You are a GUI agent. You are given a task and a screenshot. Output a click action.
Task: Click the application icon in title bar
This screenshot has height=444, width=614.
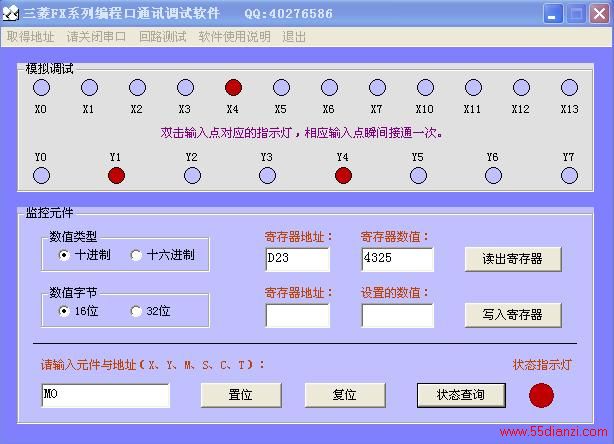(x=11, y=14)
